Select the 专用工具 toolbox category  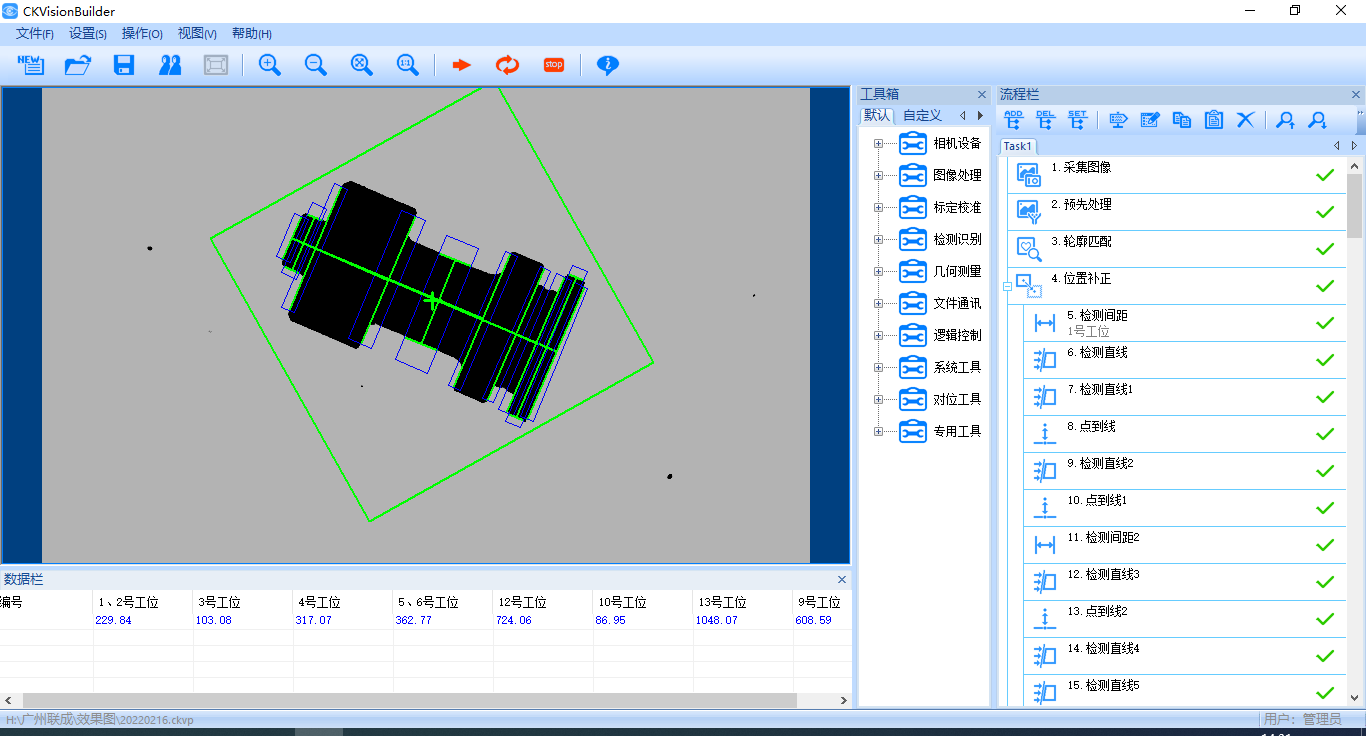(x=957, y=432)
